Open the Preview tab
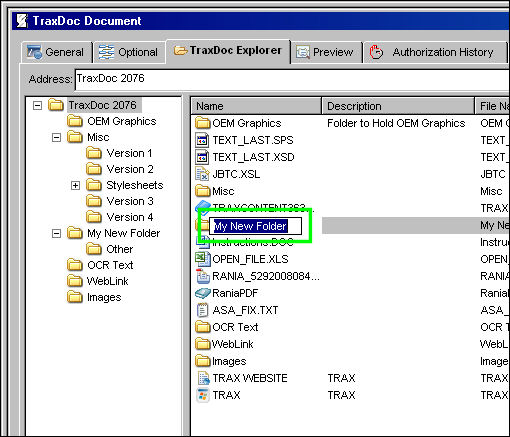This screenshot has width=510, height=437. pyautogui.click(x=326, y=52)
